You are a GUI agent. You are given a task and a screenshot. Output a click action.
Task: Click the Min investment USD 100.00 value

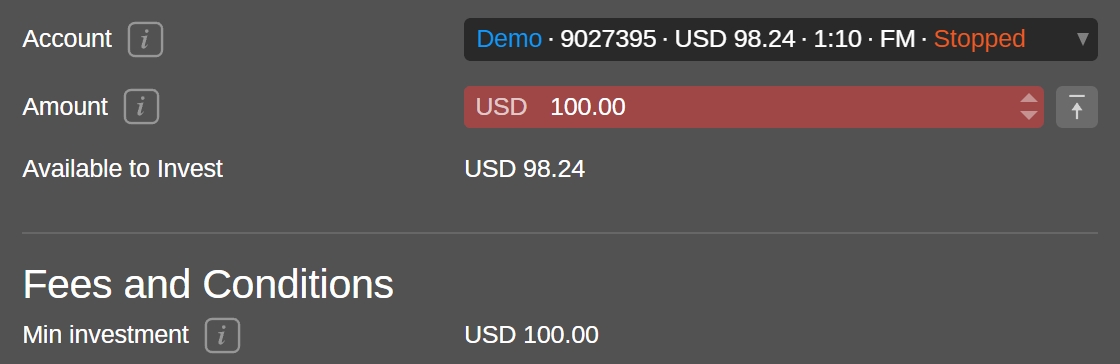coord(531,335)
